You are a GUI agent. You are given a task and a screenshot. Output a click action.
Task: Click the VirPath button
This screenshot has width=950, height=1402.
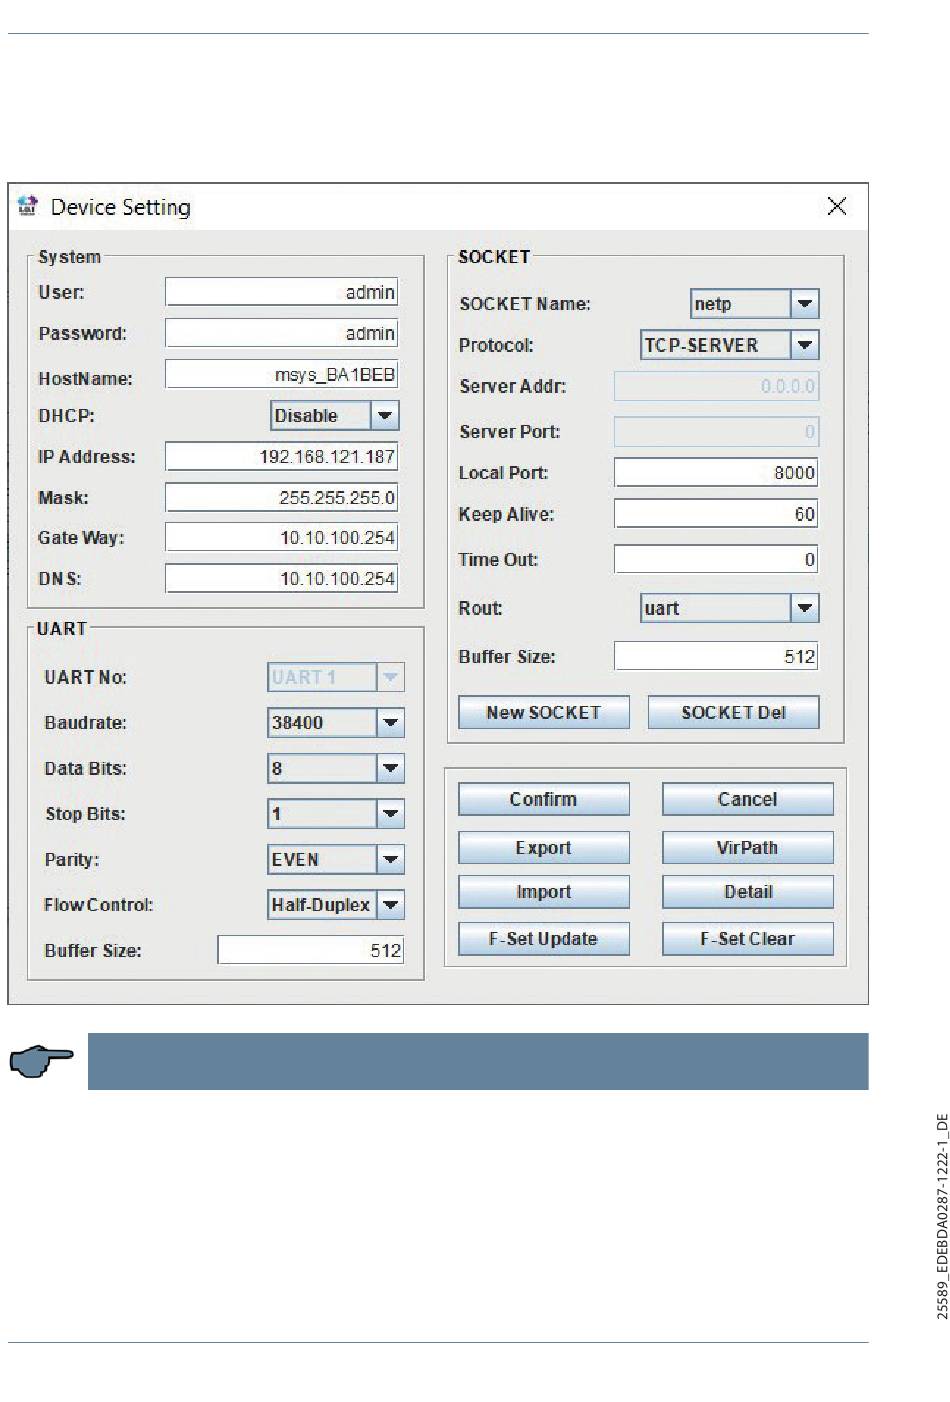(747, 847)
